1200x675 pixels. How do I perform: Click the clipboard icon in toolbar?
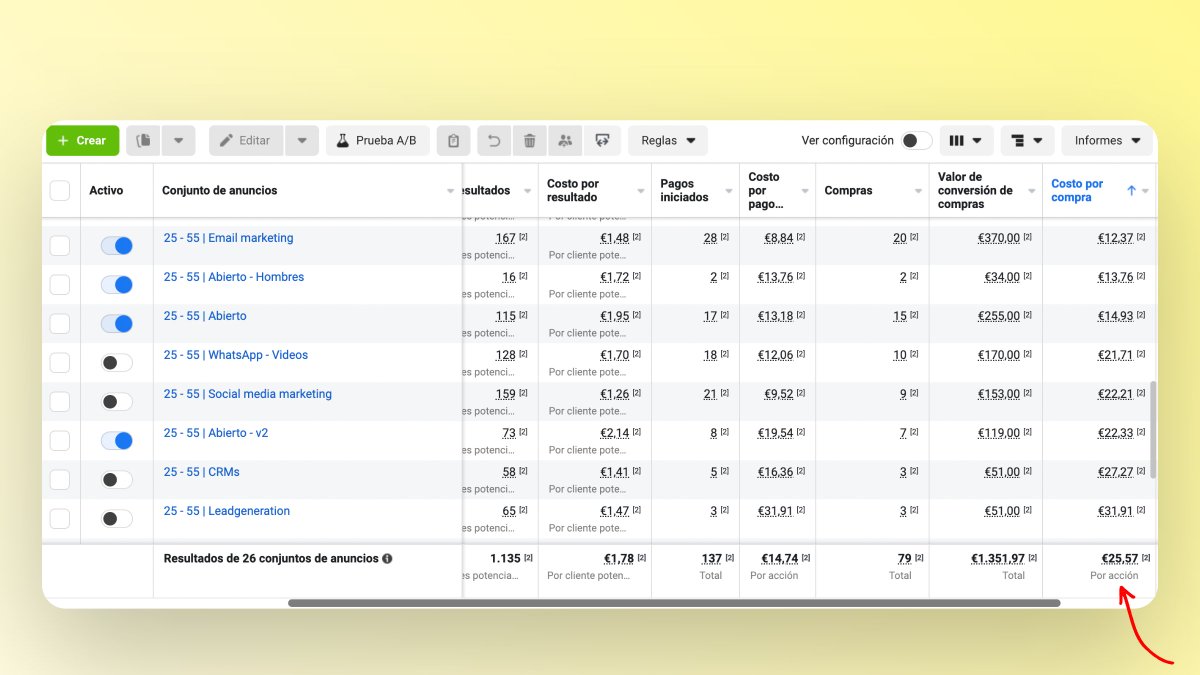(453, 141)
